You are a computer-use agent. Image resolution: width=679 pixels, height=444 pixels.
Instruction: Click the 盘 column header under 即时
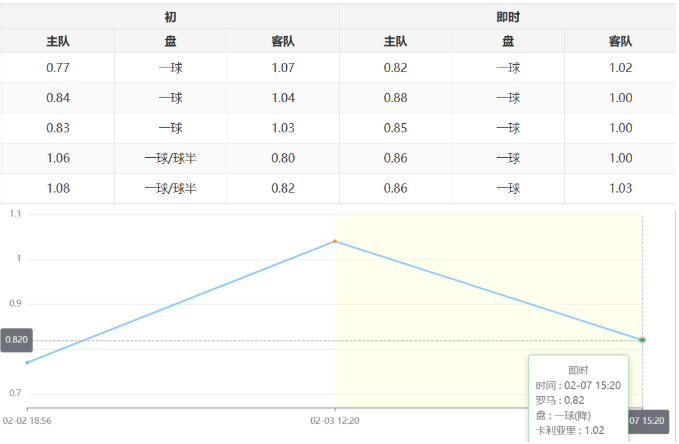point(508,41)
